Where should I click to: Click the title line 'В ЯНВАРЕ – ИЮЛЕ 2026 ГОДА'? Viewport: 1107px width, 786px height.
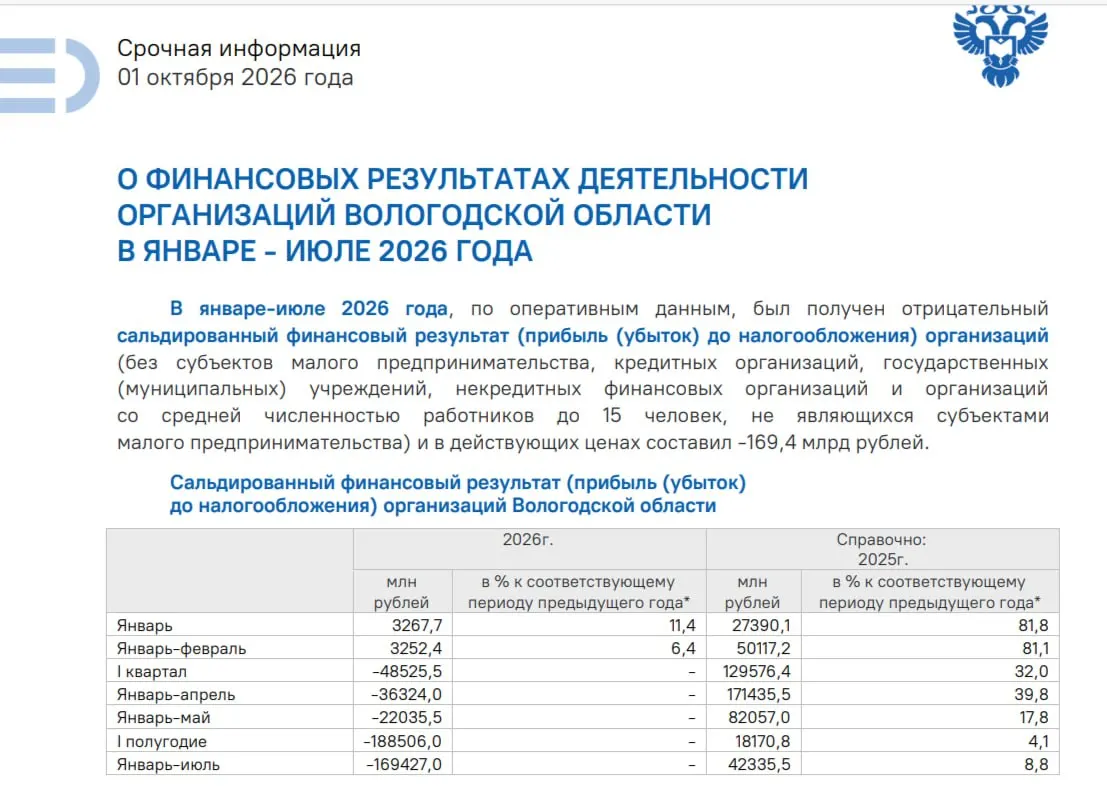325,251
